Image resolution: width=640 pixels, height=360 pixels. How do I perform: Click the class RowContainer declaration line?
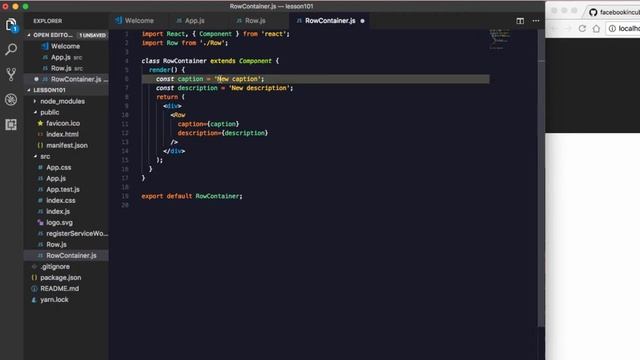pos(210,61)
